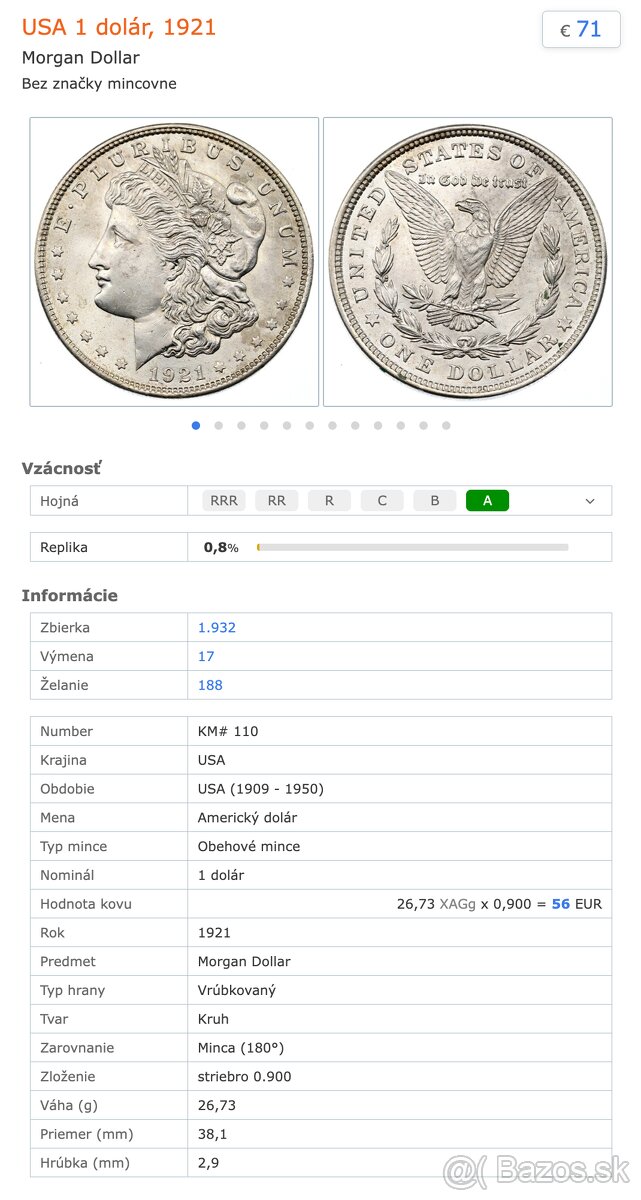Viewport: 641px width, 1200px height.
Task: Select the RRR rarity badge
Action: click(224, 501)
